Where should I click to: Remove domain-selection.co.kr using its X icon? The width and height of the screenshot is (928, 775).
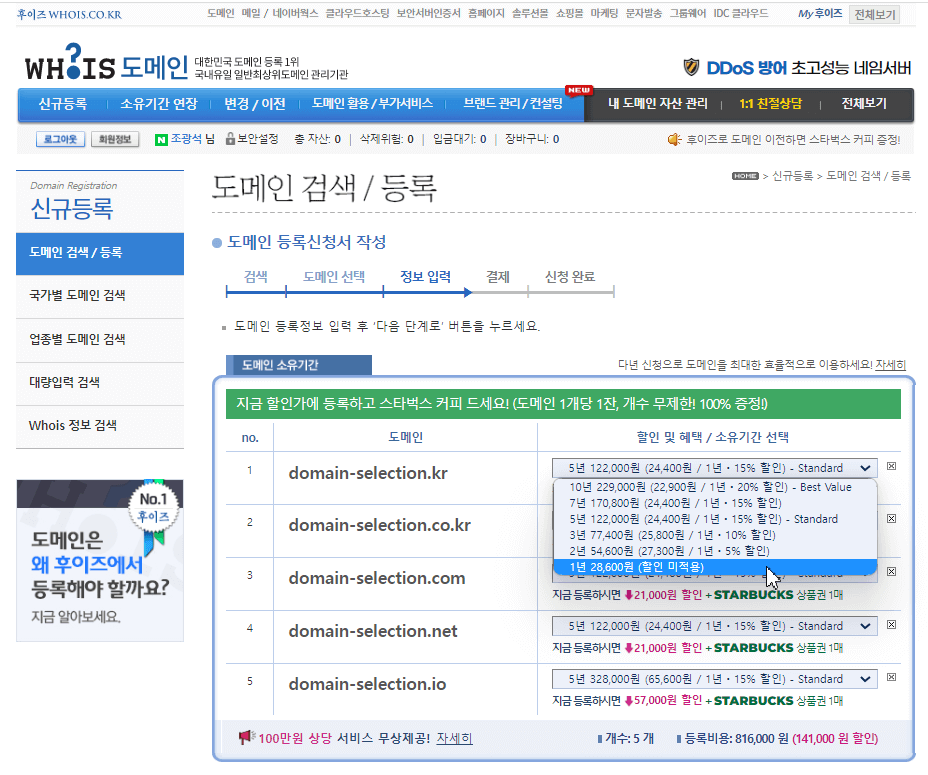click(x=889, y=520)
